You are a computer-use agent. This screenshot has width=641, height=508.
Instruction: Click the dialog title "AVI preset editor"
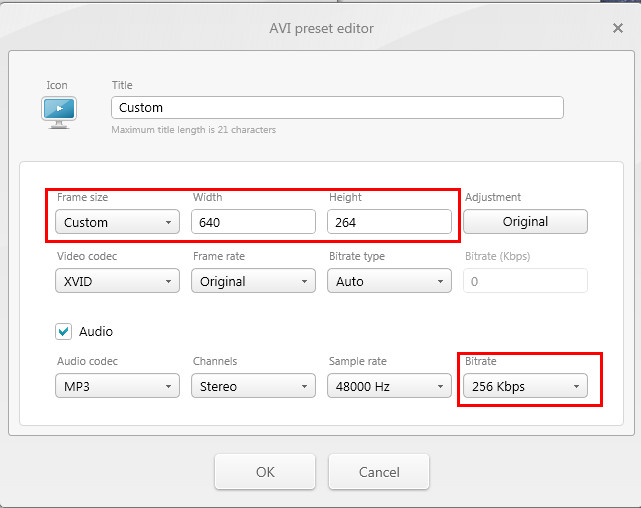[x=321, y=28]
